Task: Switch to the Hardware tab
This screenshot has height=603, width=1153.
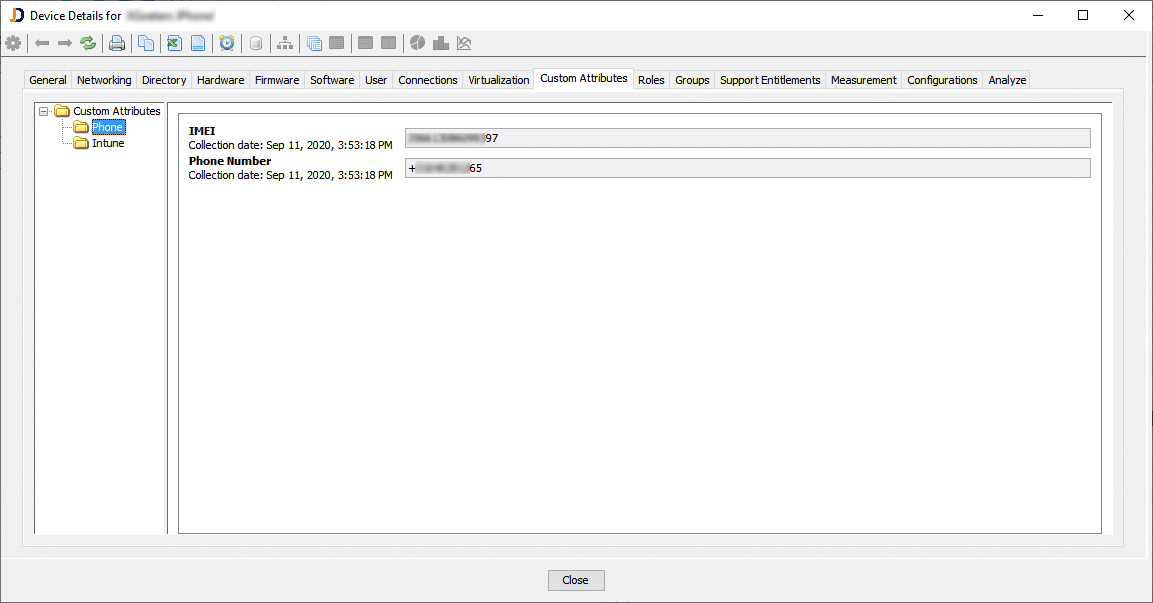Action: [x=220, y=79]
